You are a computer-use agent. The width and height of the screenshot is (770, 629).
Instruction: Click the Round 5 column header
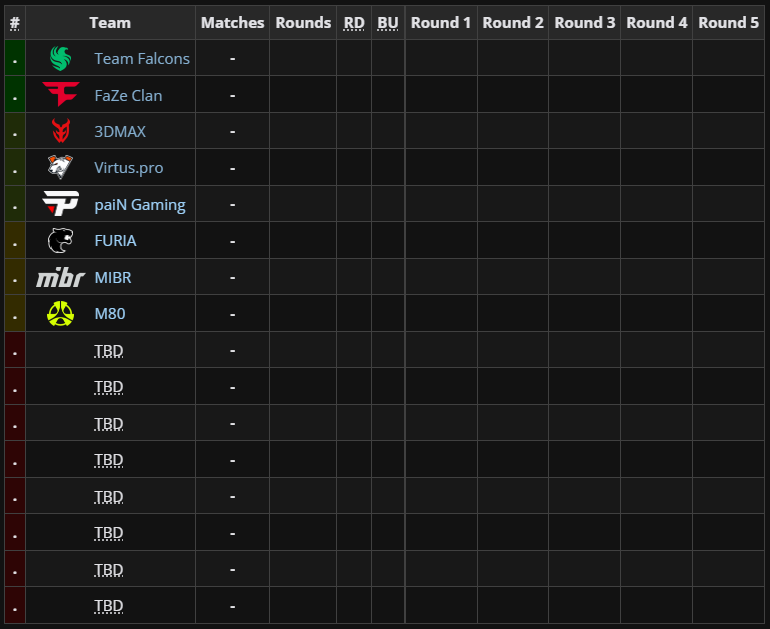[728, 23]
